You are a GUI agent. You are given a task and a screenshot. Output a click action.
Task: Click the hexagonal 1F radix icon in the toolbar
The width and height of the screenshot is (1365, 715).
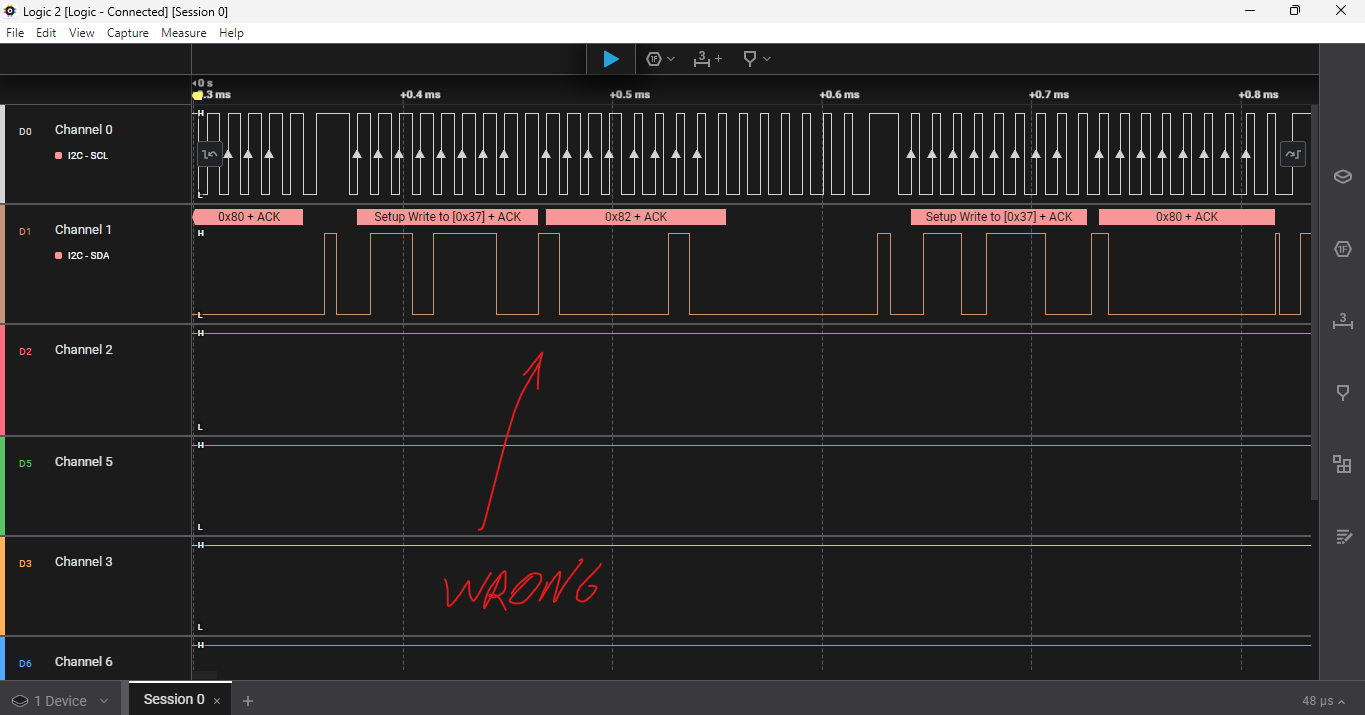pyautogui.click(x=655, y=59)
